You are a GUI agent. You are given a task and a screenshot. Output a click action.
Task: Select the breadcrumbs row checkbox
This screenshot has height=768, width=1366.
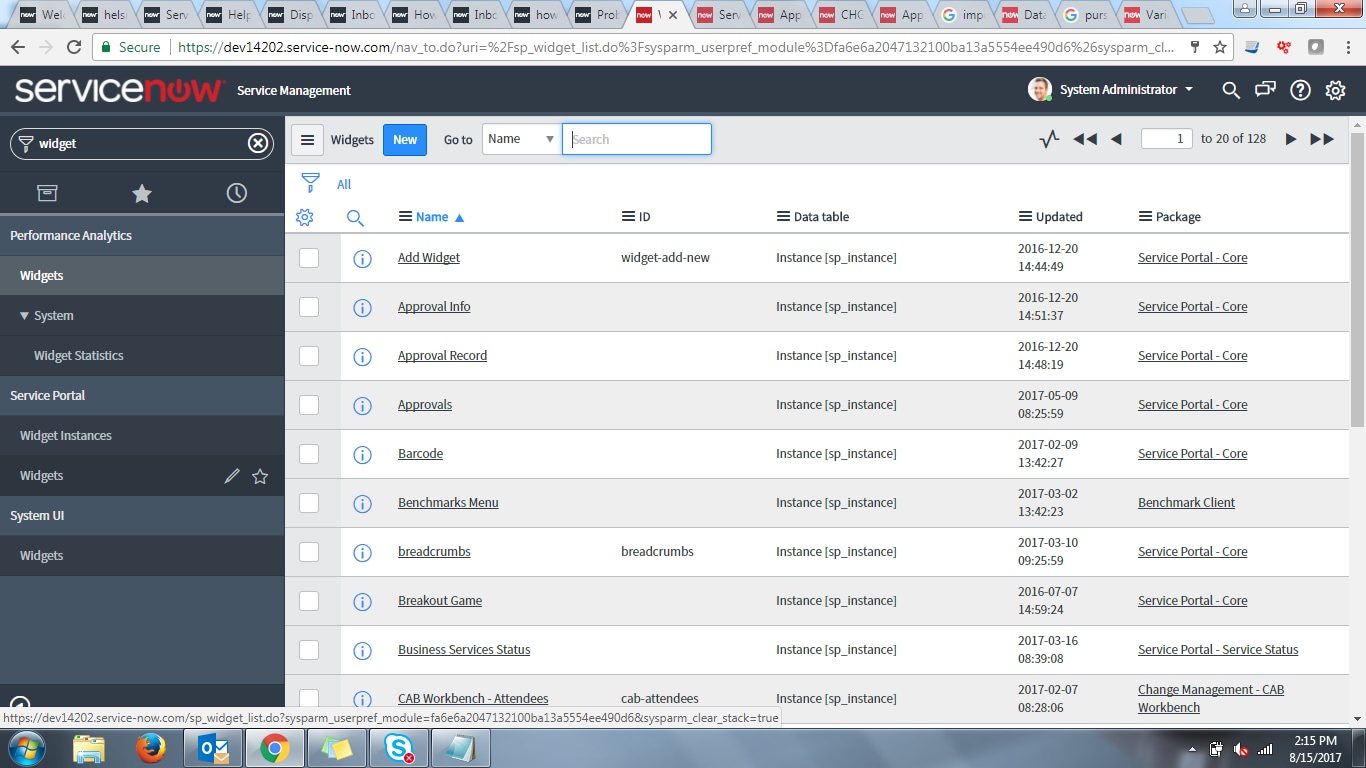click(x=309, y=552)
